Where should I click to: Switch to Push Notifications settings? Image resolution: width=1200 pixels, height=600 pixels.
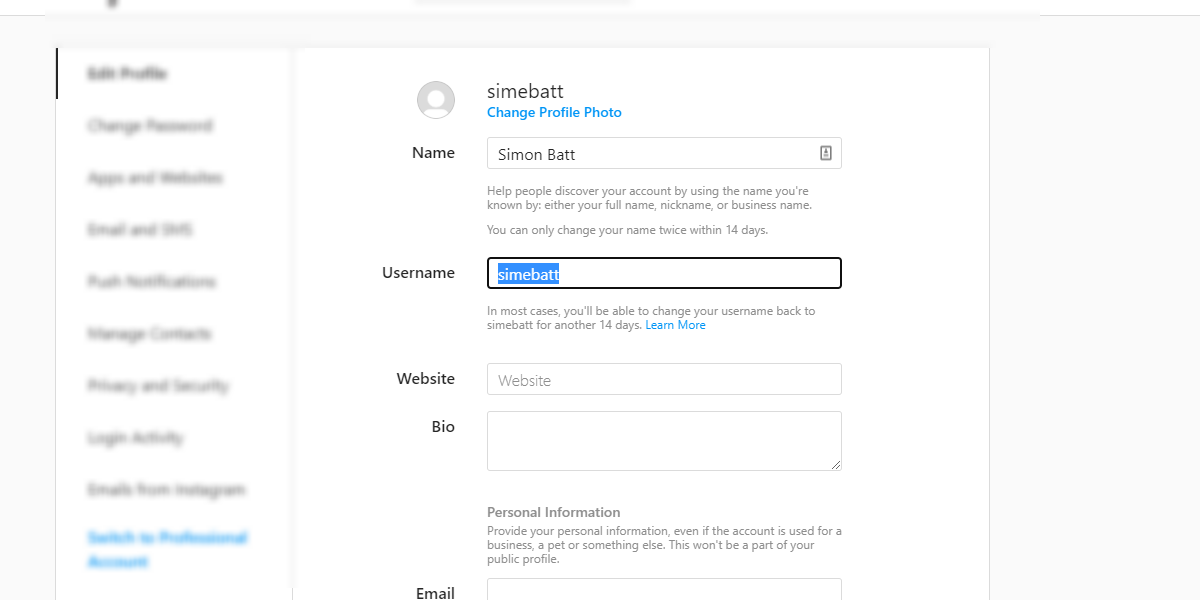151,282
